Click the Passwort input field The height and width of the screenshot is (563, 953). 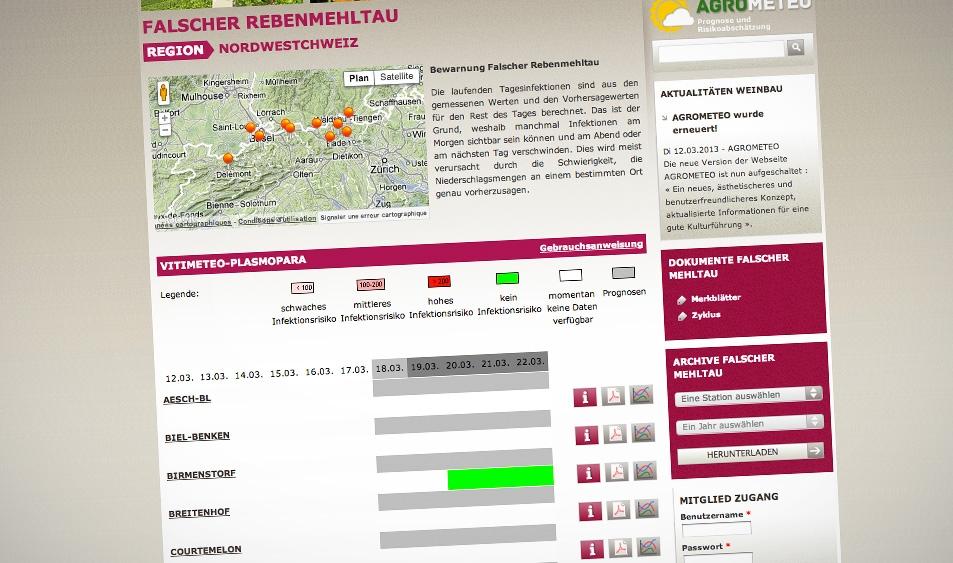[x=718, y=558]
